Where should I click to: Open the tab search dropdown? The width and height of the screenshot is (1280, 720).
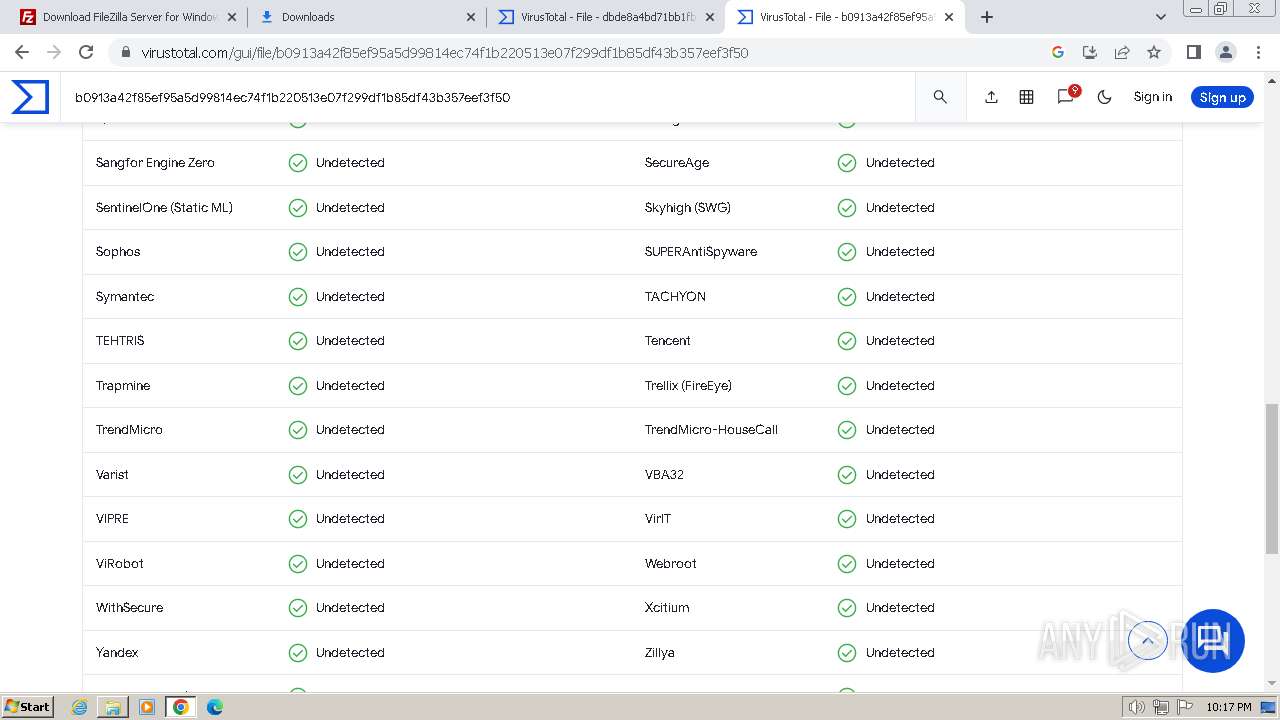coord(1161,17)
